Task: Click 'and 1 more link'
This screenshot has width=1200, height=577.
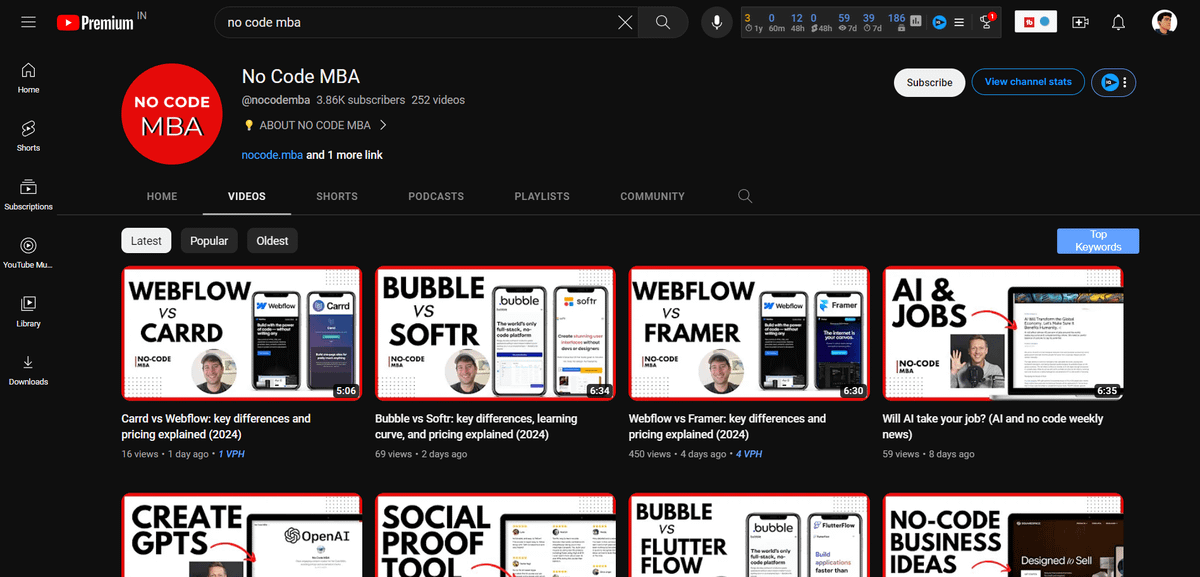Action: [345, 155]
